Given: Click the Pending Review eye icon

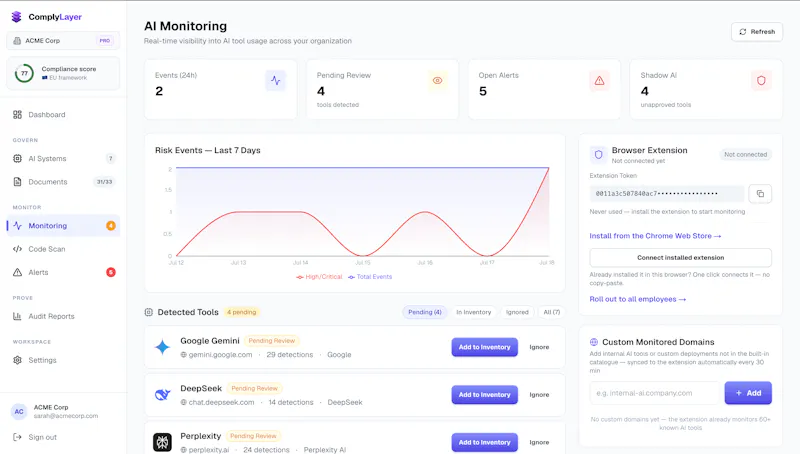Looking at the screenshot, I should (x=437, y=81).
